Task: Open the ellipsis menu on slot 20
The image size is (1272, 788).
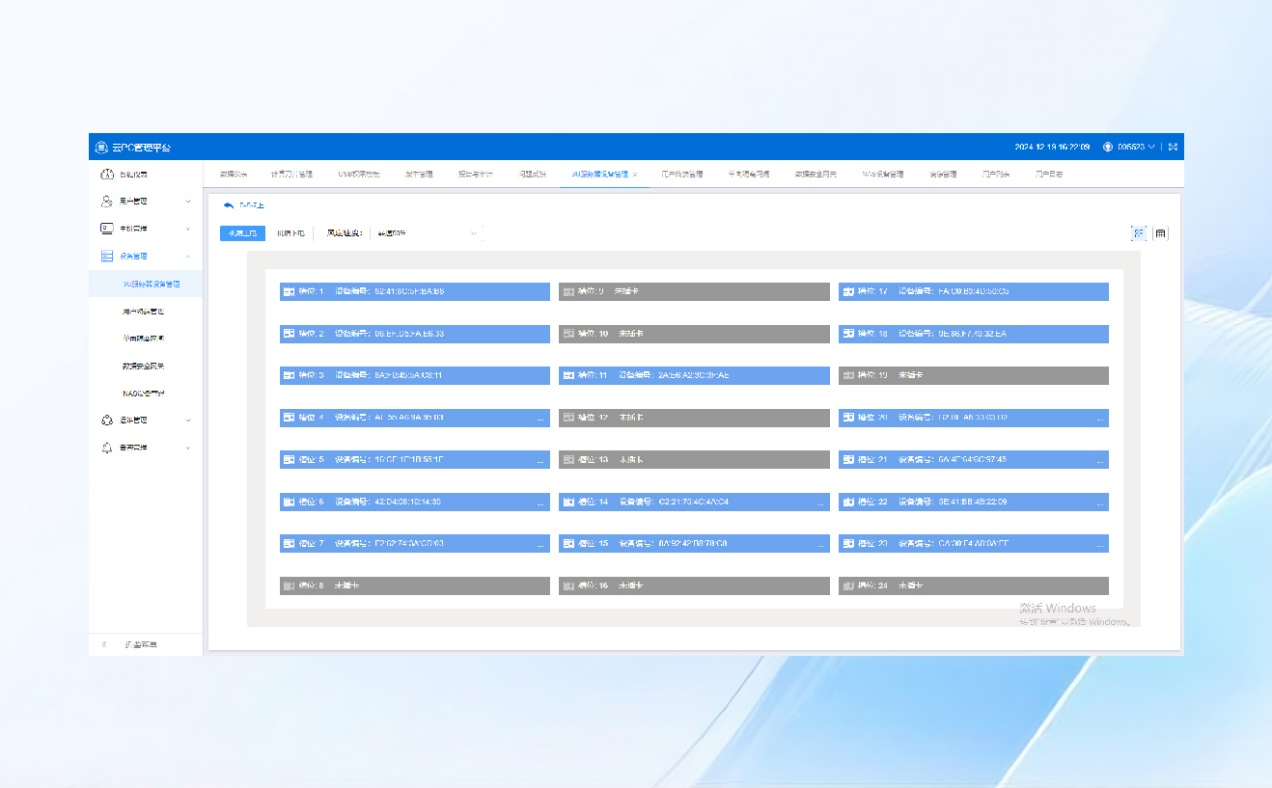Action: (1100, 419)
